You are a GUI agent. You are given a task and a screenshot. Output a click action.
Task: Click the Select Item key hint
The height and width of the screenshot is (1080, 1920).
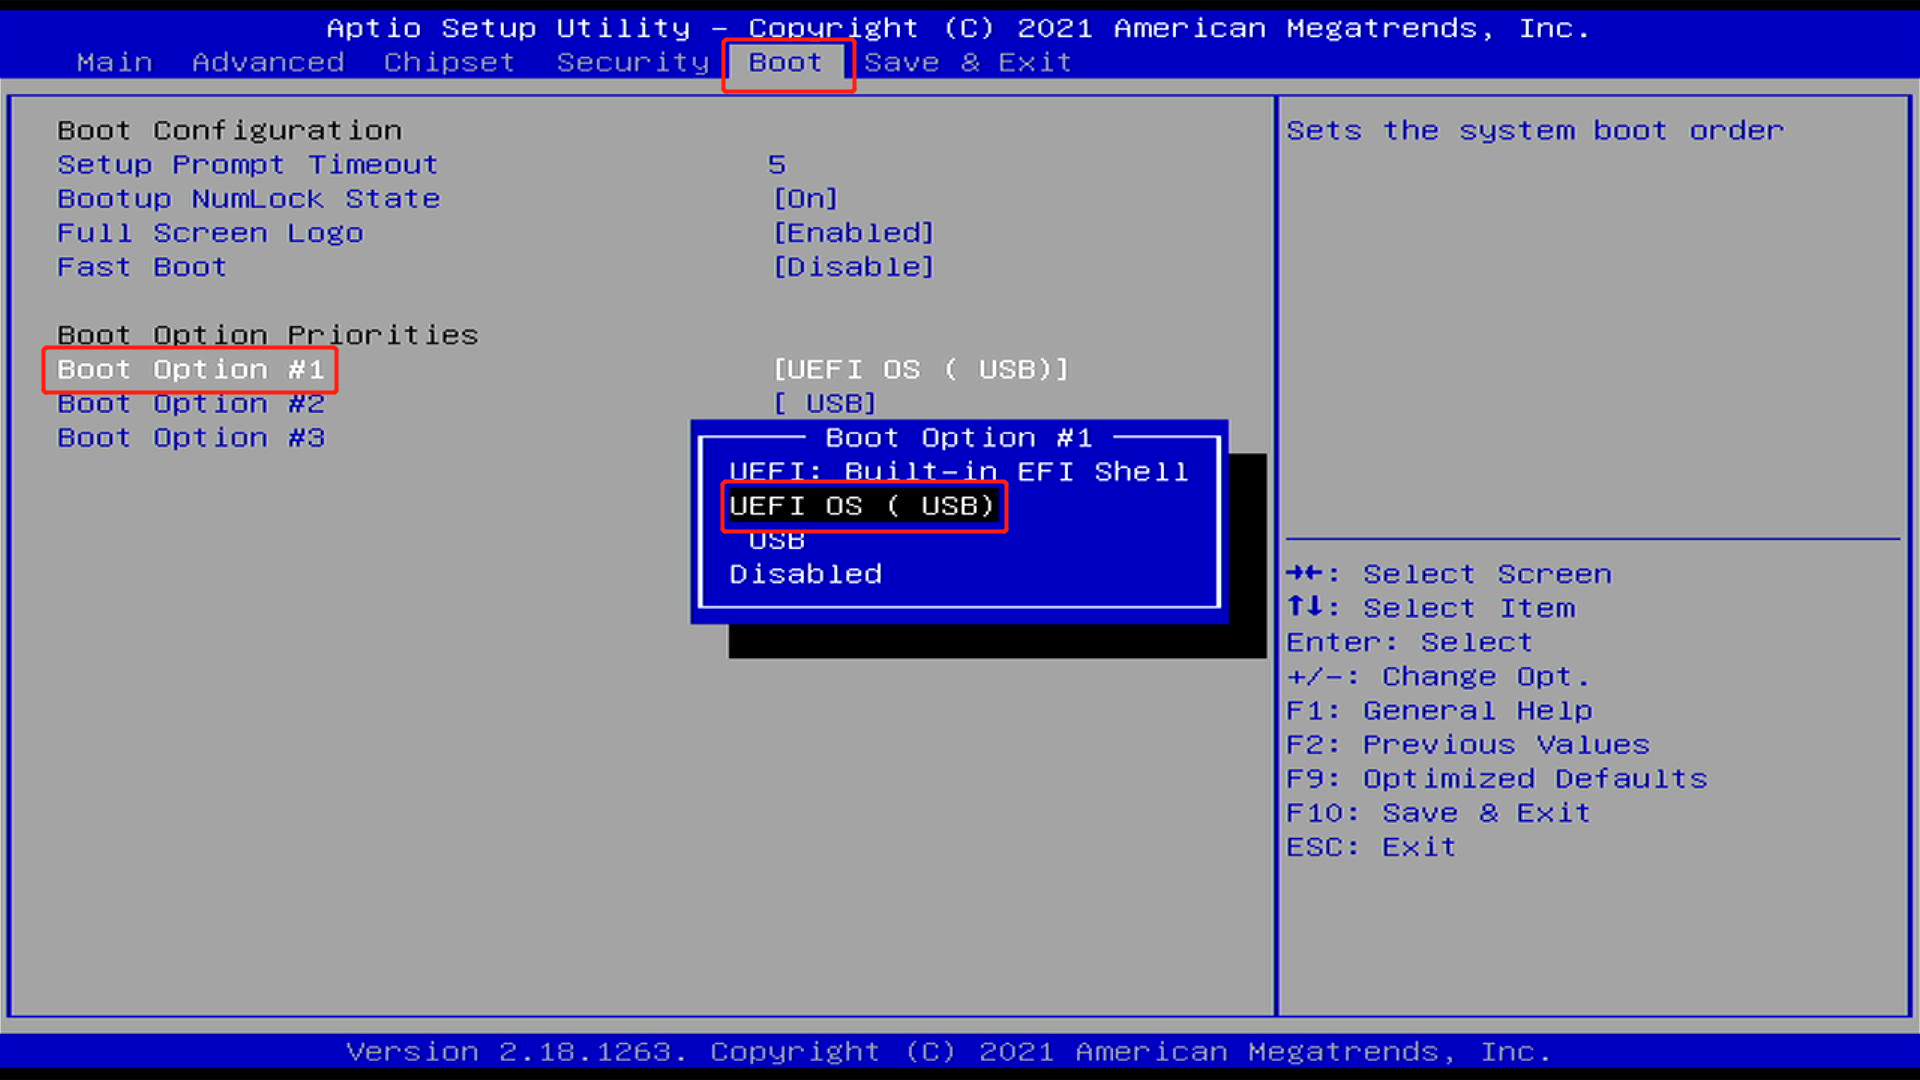[1430, 608]
